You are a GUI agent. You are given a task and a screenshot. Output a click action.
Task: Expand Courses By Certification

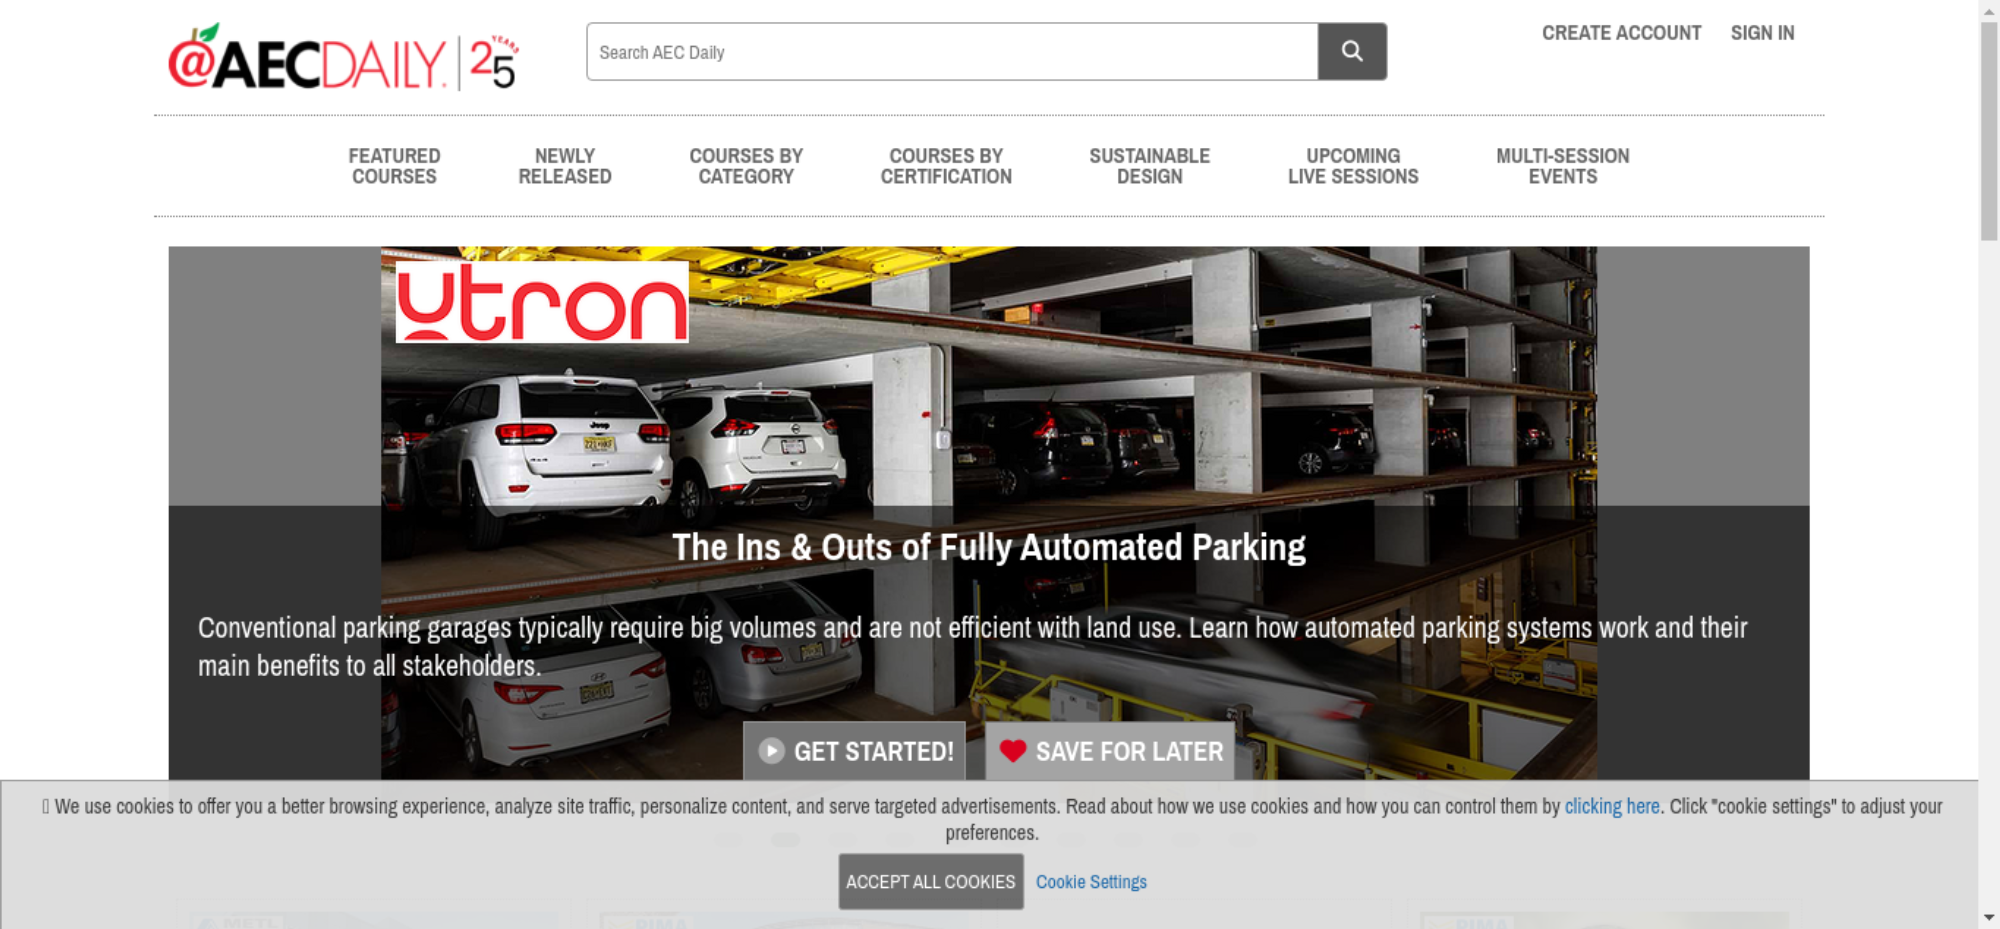(946, 166)
